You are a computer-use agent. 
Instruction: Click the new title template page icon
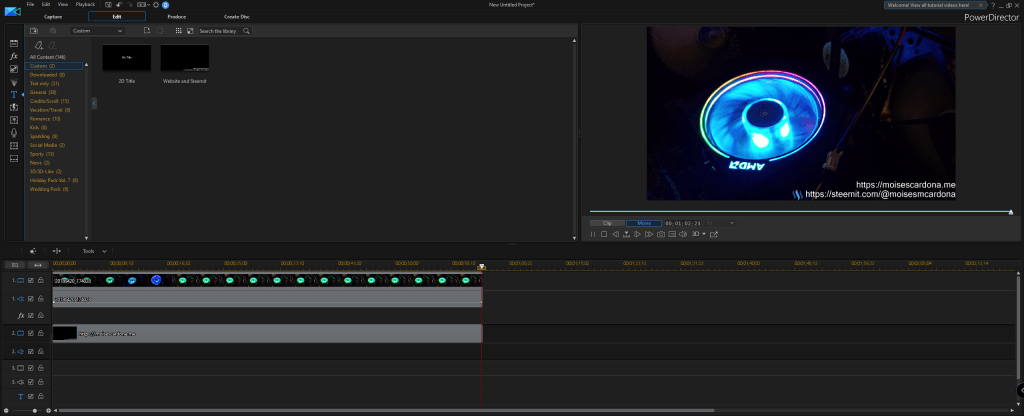point(147,31)
